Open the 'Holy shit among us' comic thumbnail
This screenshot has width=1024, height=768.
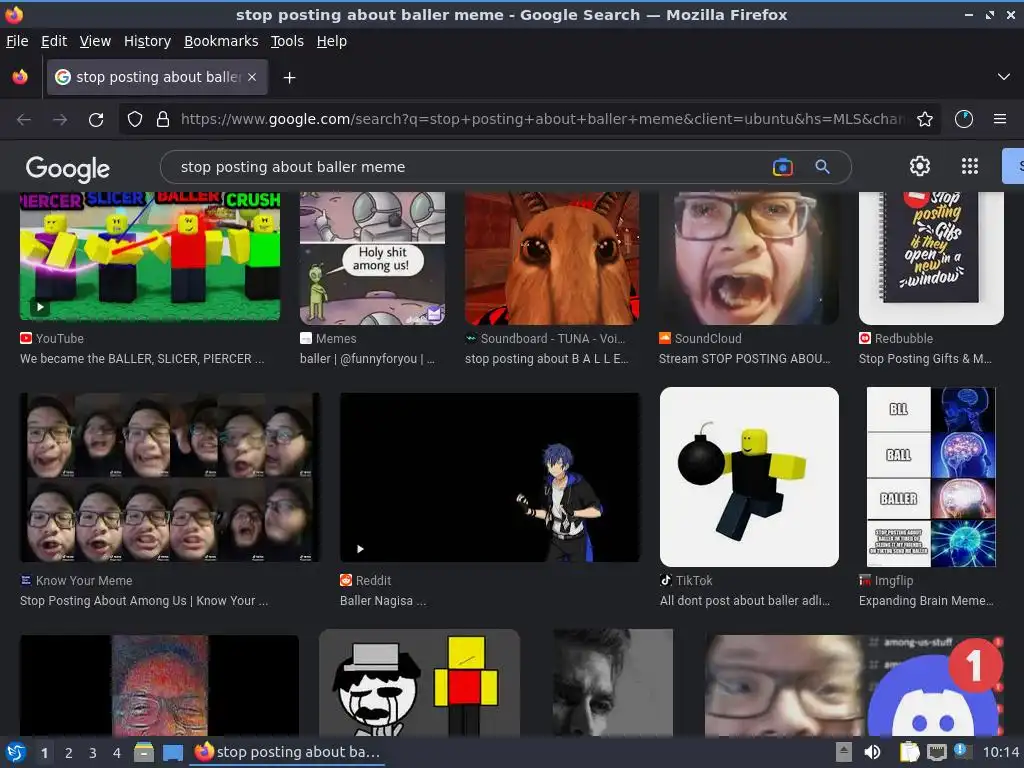pyautogui.click(x=372, y=258)
